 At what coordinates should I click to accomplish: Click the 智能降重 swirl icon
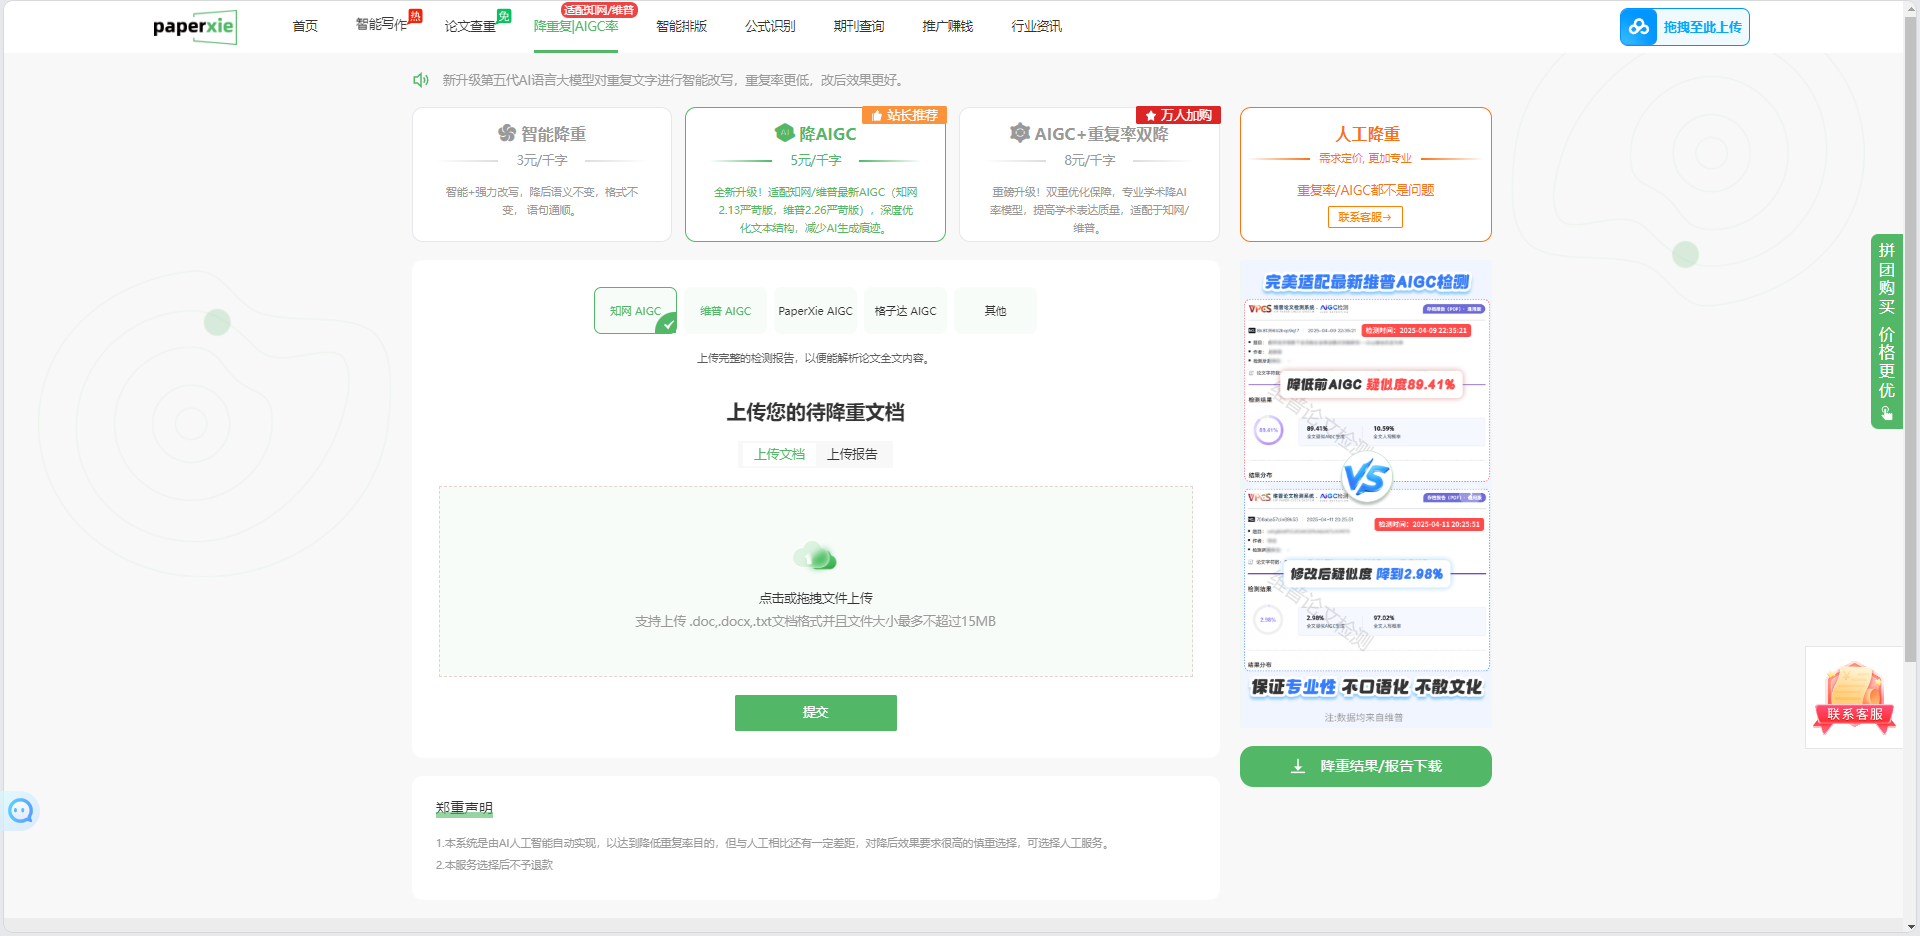click(x=507, y=133)
